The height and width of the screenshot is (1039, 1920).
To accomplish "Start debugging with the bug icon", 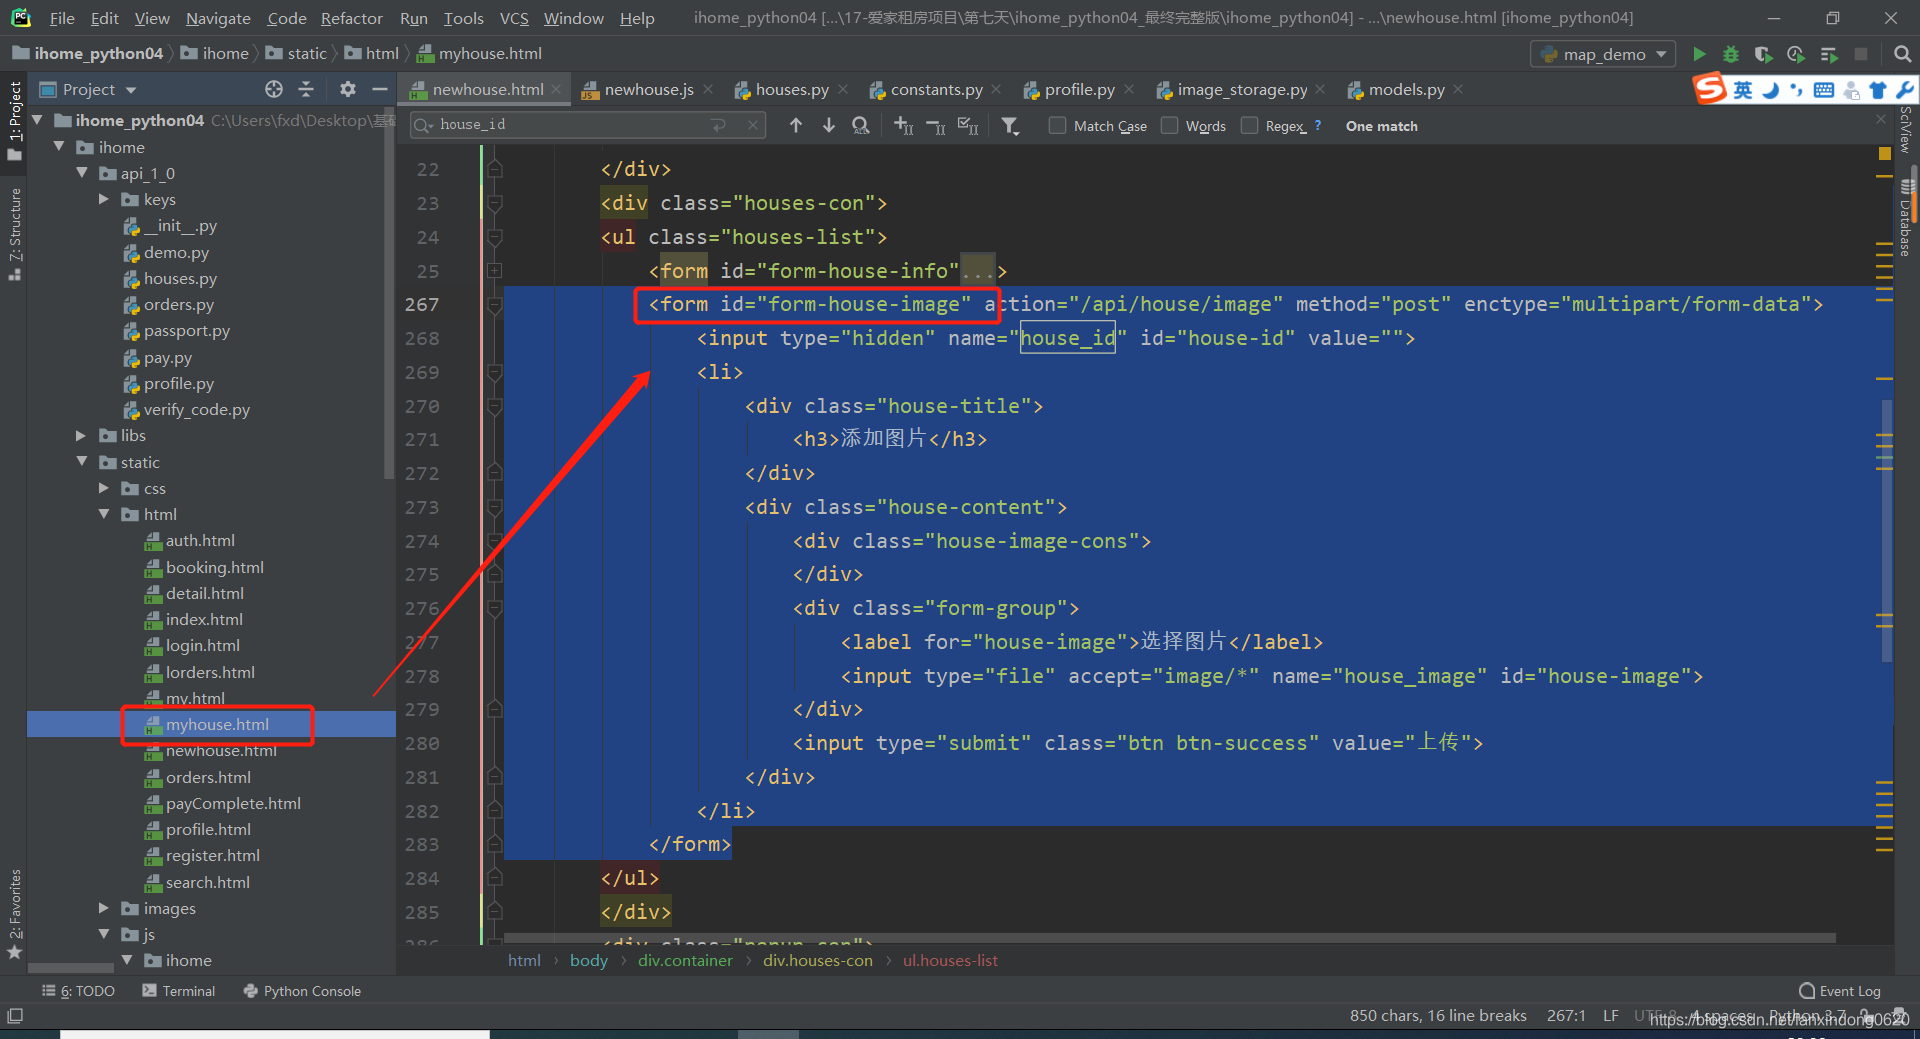I will coord(1731,54).
